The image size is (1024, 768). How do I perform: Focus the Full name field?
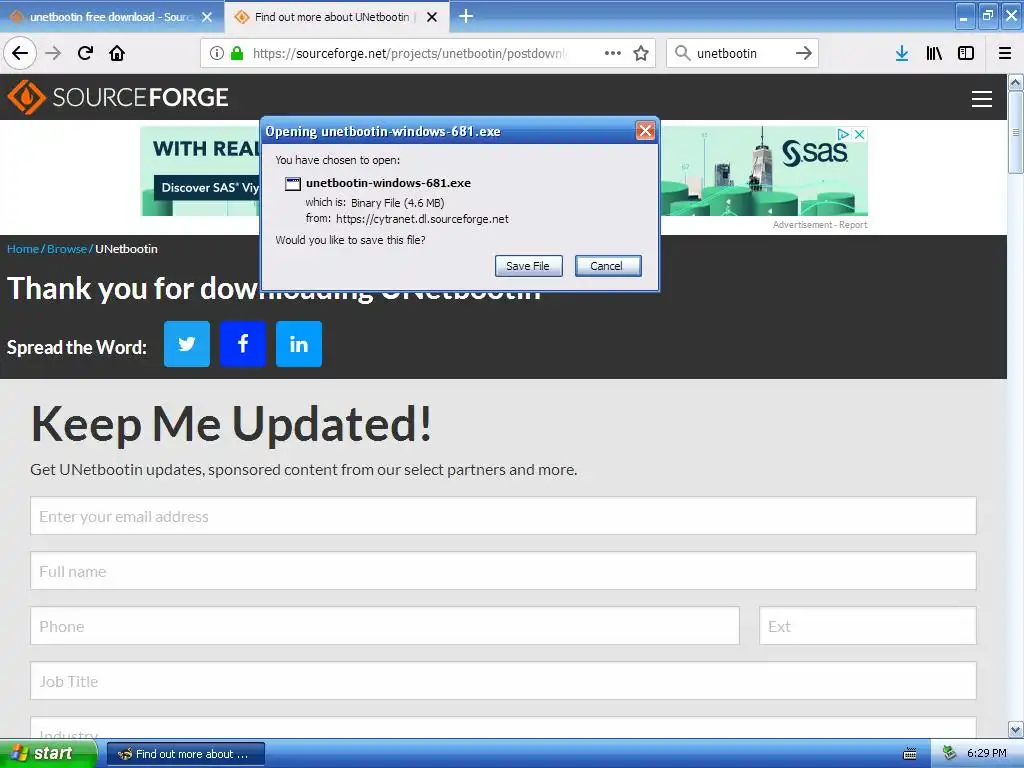coord(503,571)
